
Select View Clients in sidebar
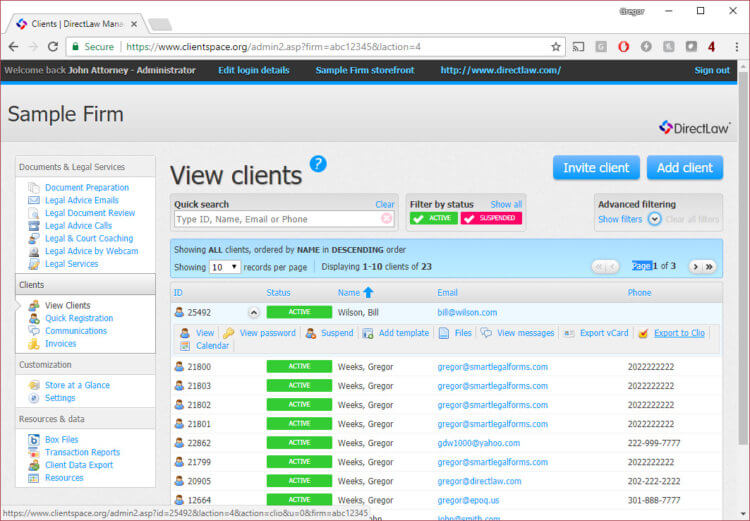tap(67, 305)
